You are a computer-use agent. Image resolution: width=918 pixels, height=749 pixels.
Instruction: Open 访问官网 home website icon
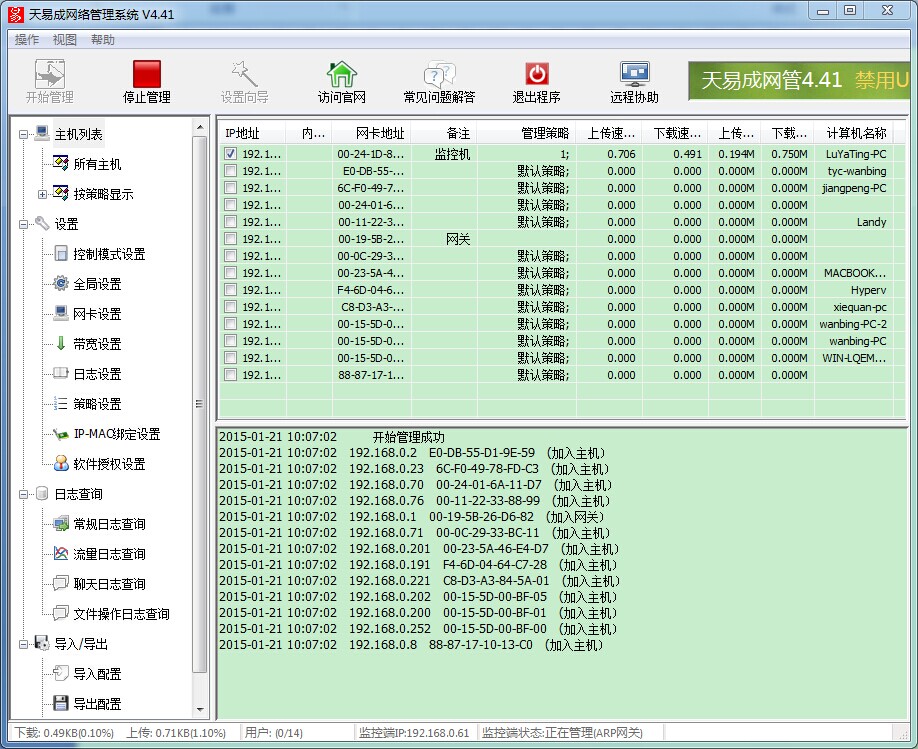tap(342, 75)
